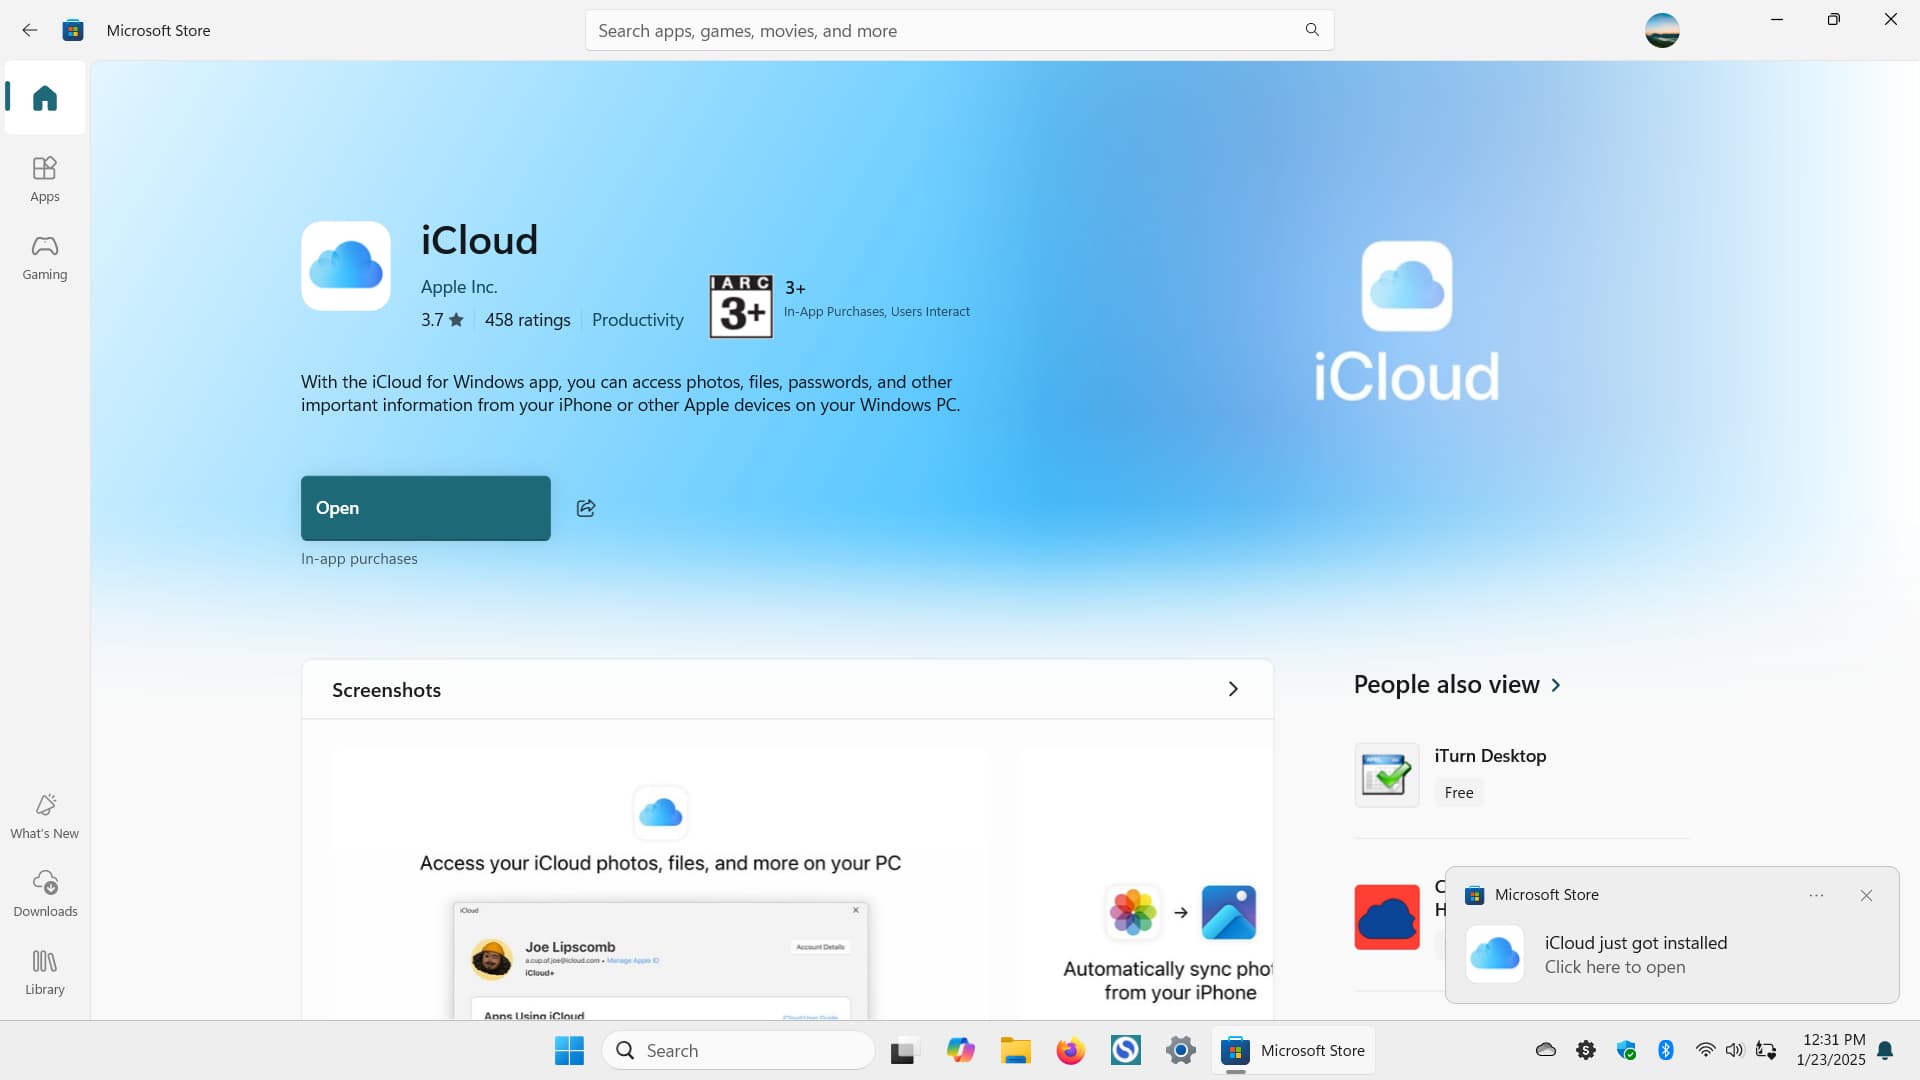Open the first iCloud screenshot thumbnail
This screenshot has width=1920, height=1080.
[x=660, y=885]
